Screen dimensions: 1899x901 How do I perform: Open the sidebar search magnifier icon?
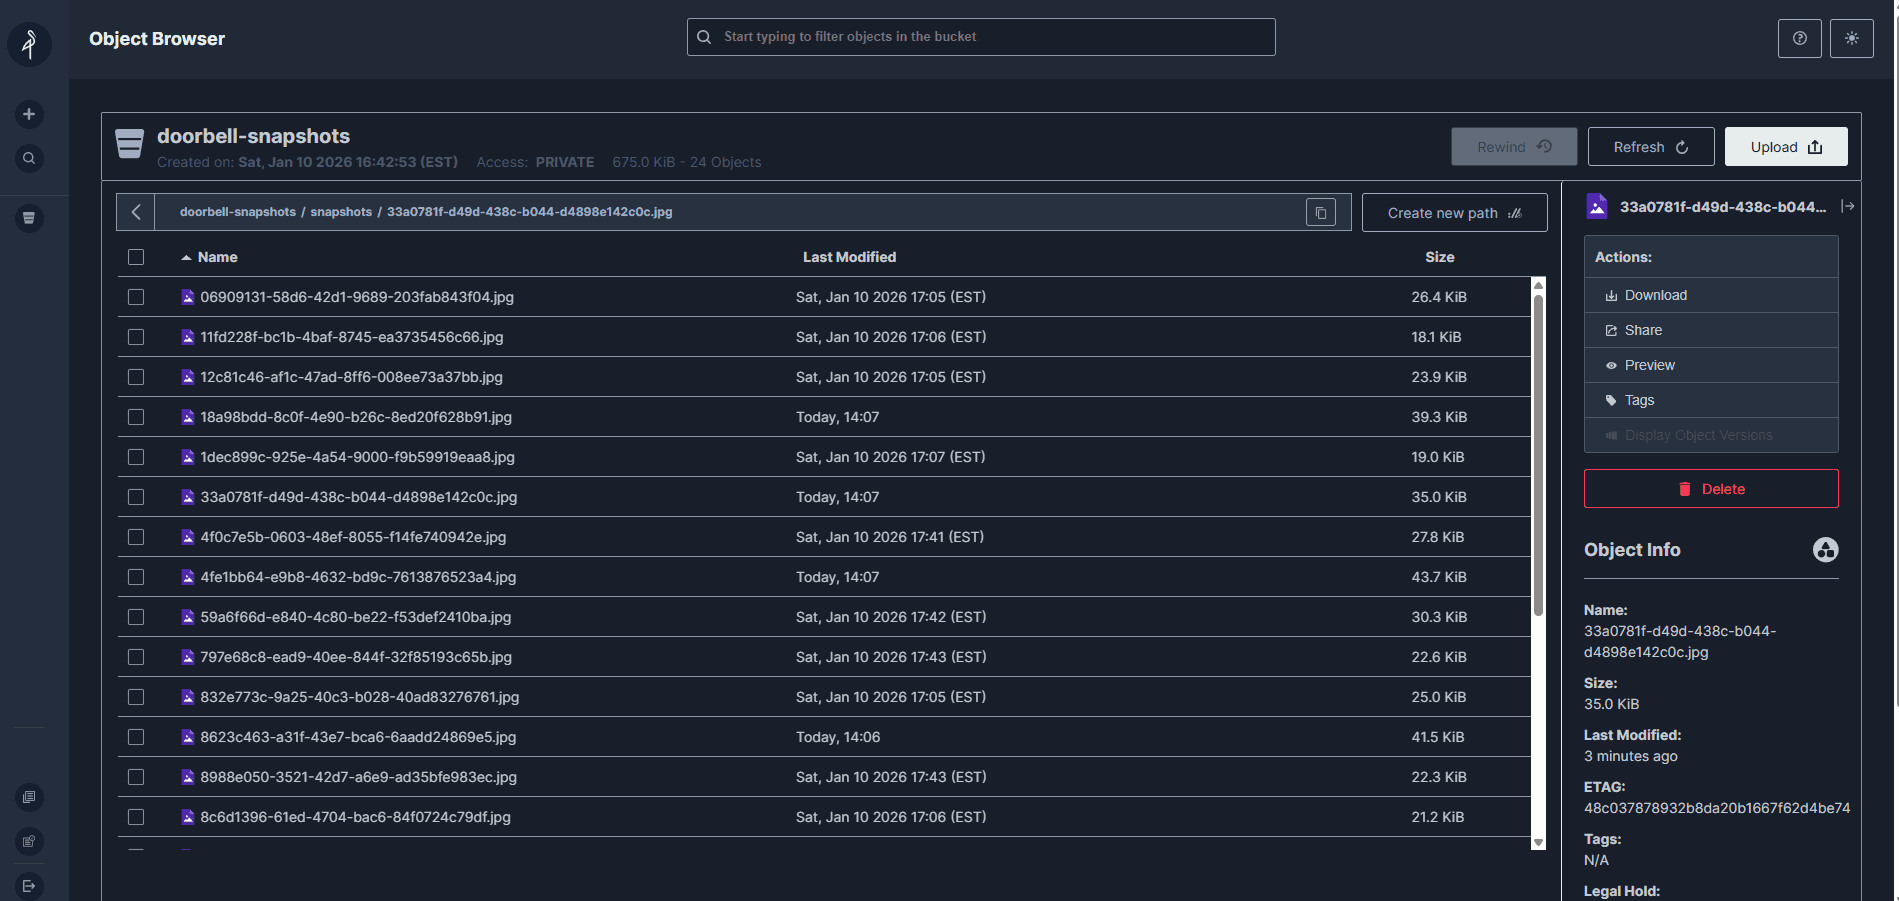[x=29, y=158]
